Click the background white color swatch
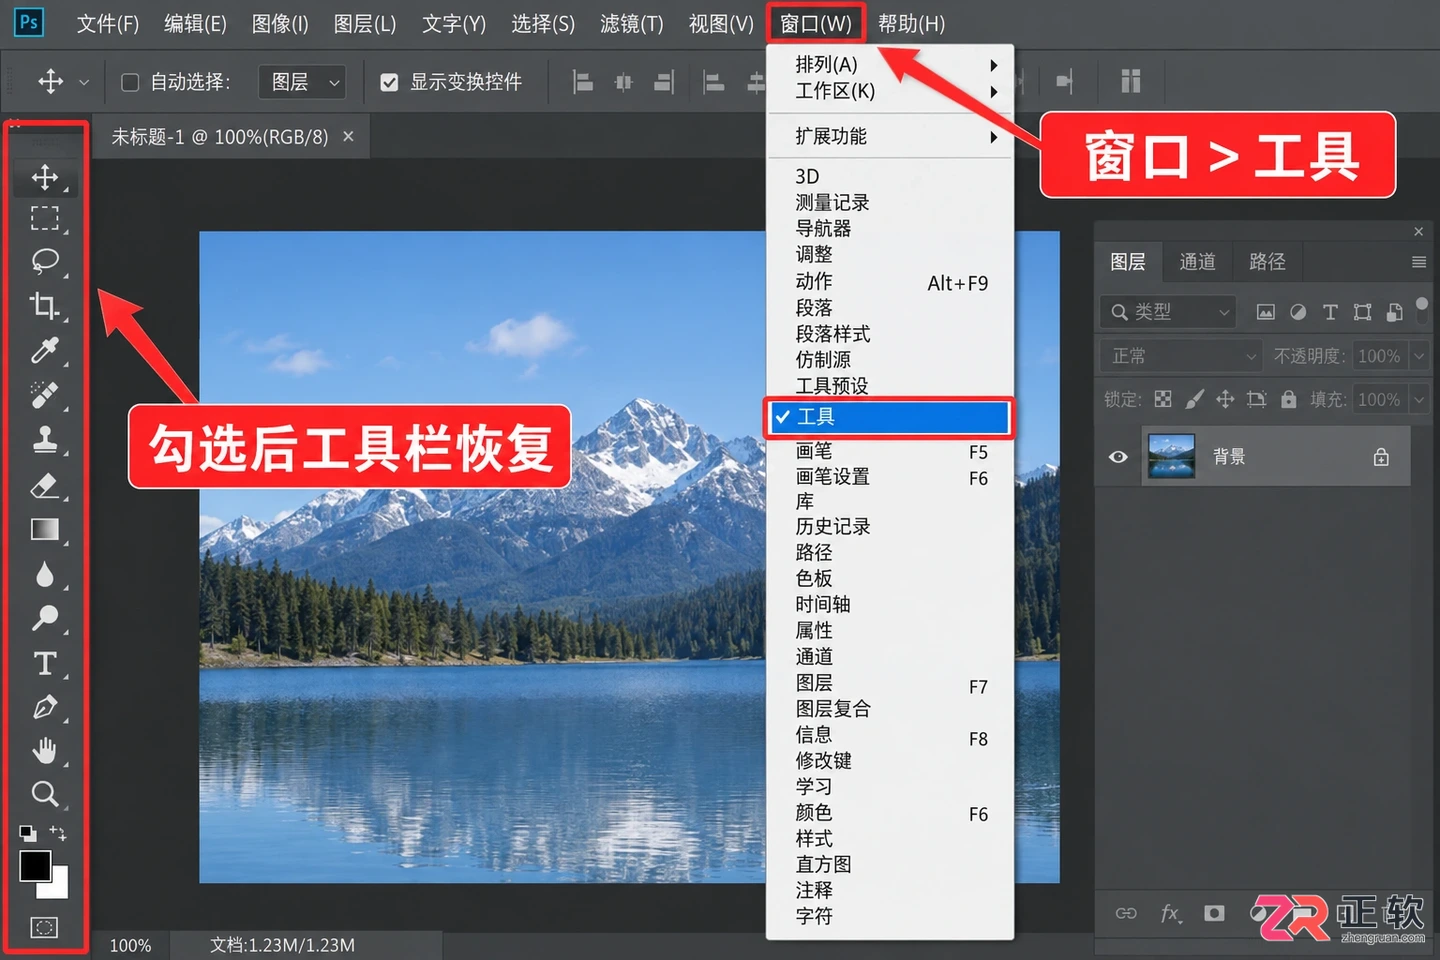This screenshot has height=960, width=1440. click(57, 886)
